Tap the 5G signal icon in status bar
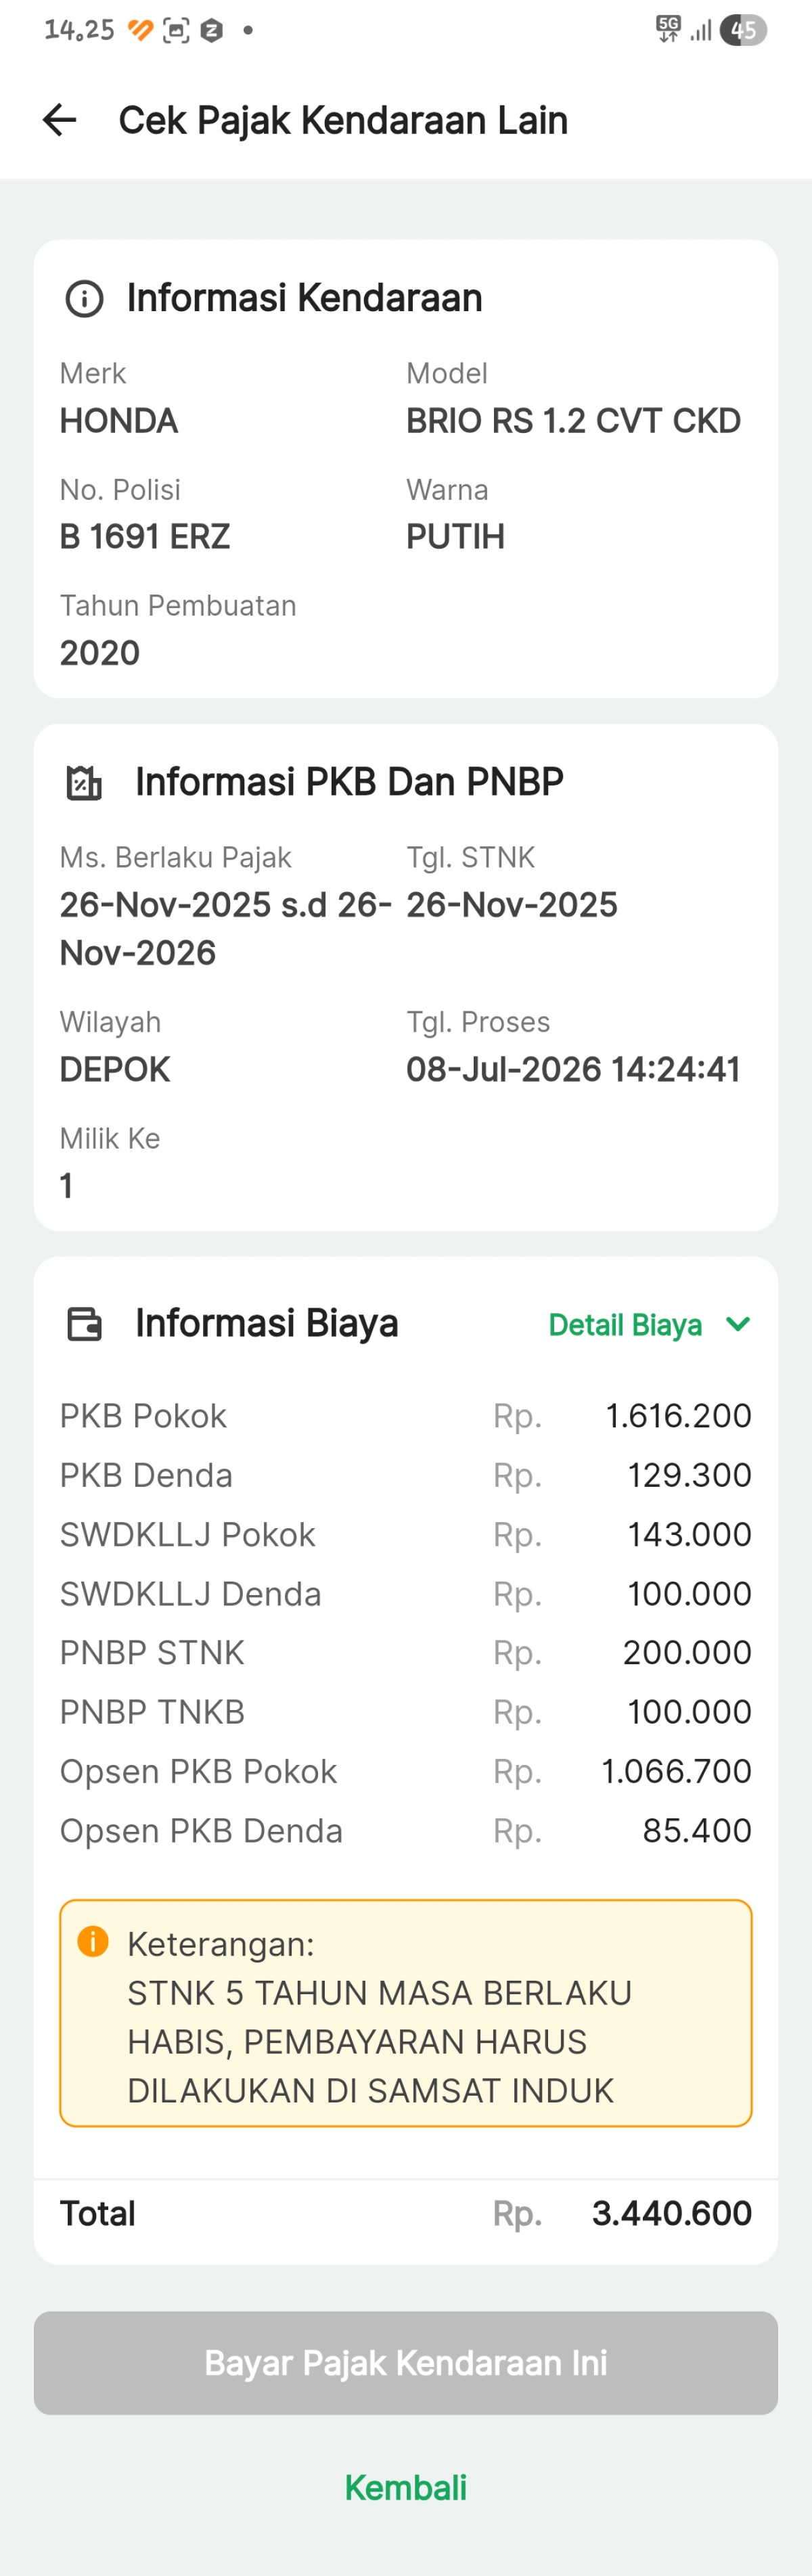Viewport: 812px width, 2576px height. point(668,29)
